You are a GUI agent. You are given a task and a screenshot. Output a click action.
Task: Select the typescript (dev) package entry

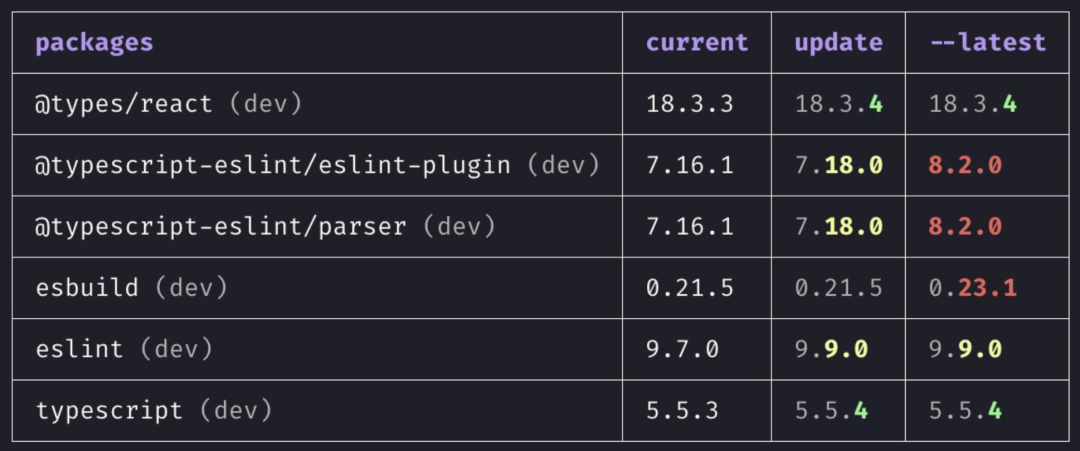click(x=154, y=410)
